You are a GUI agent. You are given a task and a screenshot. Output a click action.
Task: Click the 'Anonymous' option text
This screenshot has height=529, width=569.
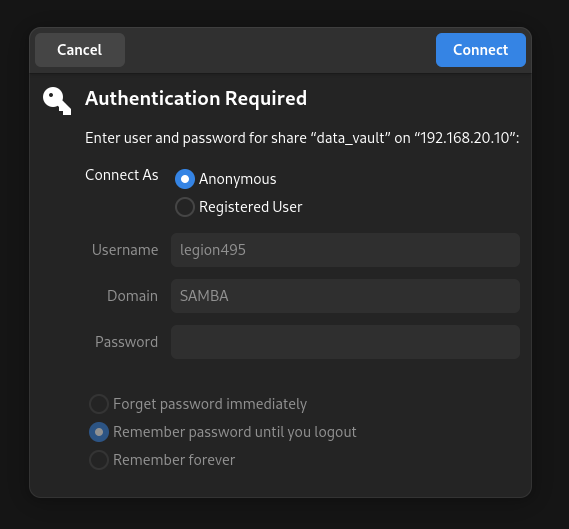point(238,179)
